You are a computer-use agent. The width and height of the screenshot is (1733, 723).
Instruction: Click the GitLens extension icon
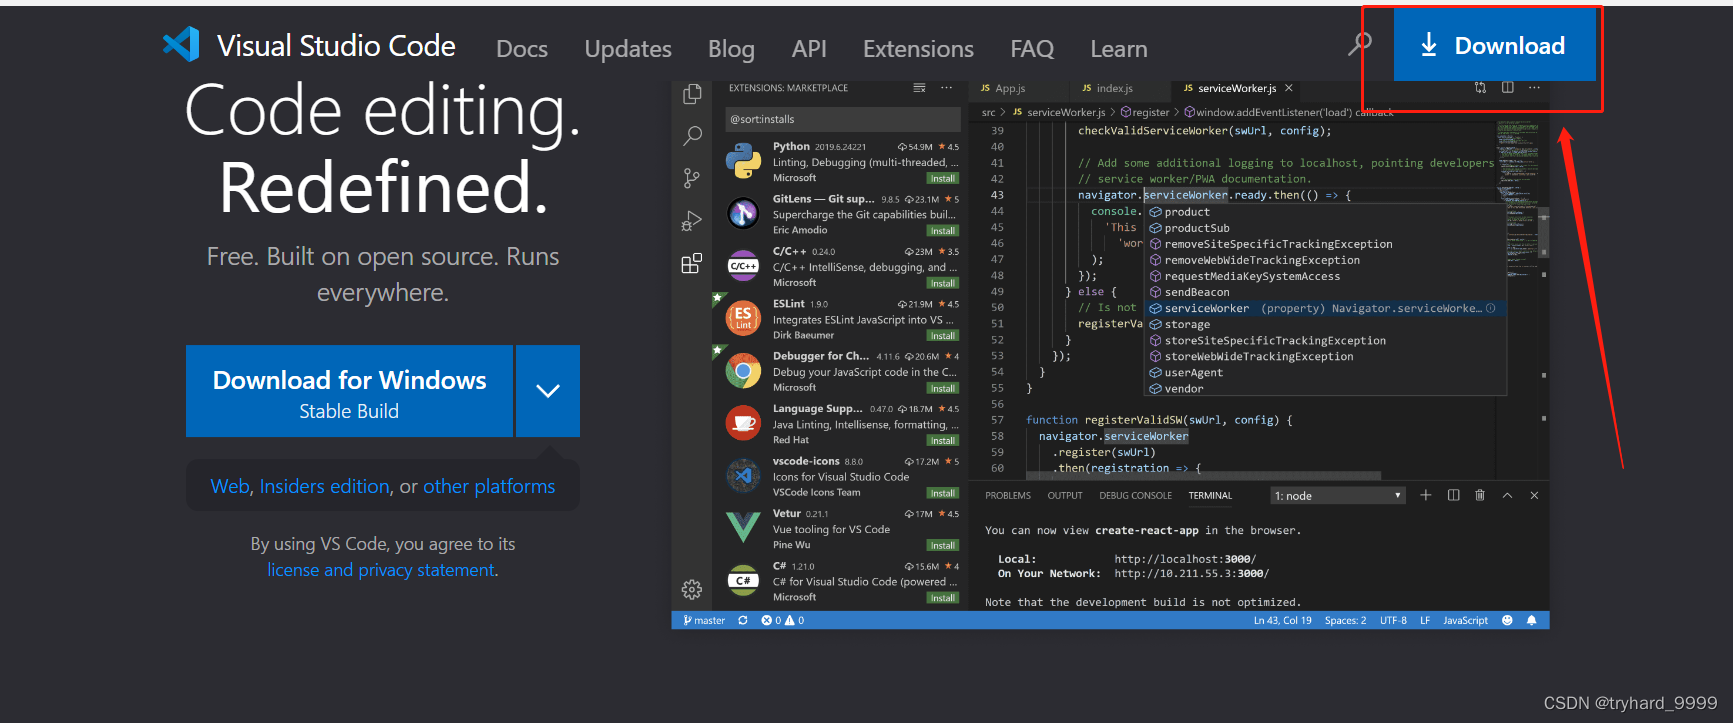[743, 213]
